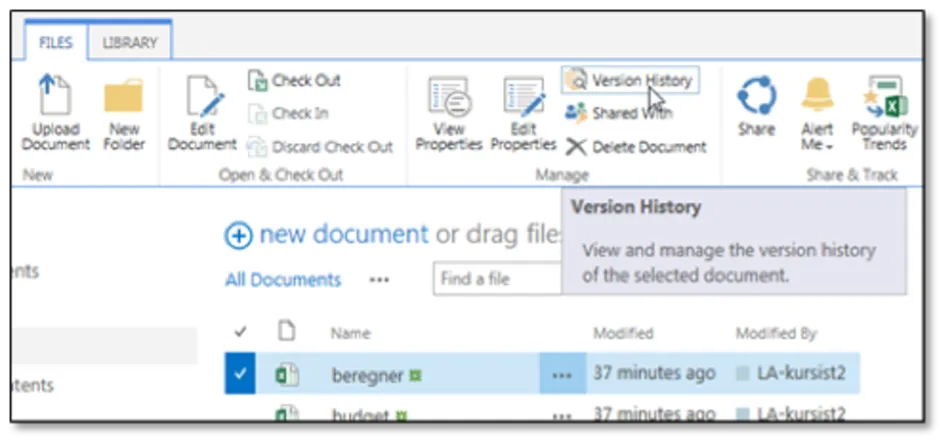This screenshot has height=441, width=943.
Task: Sort by the Modified column header
Action: click(x=623, y=333)
